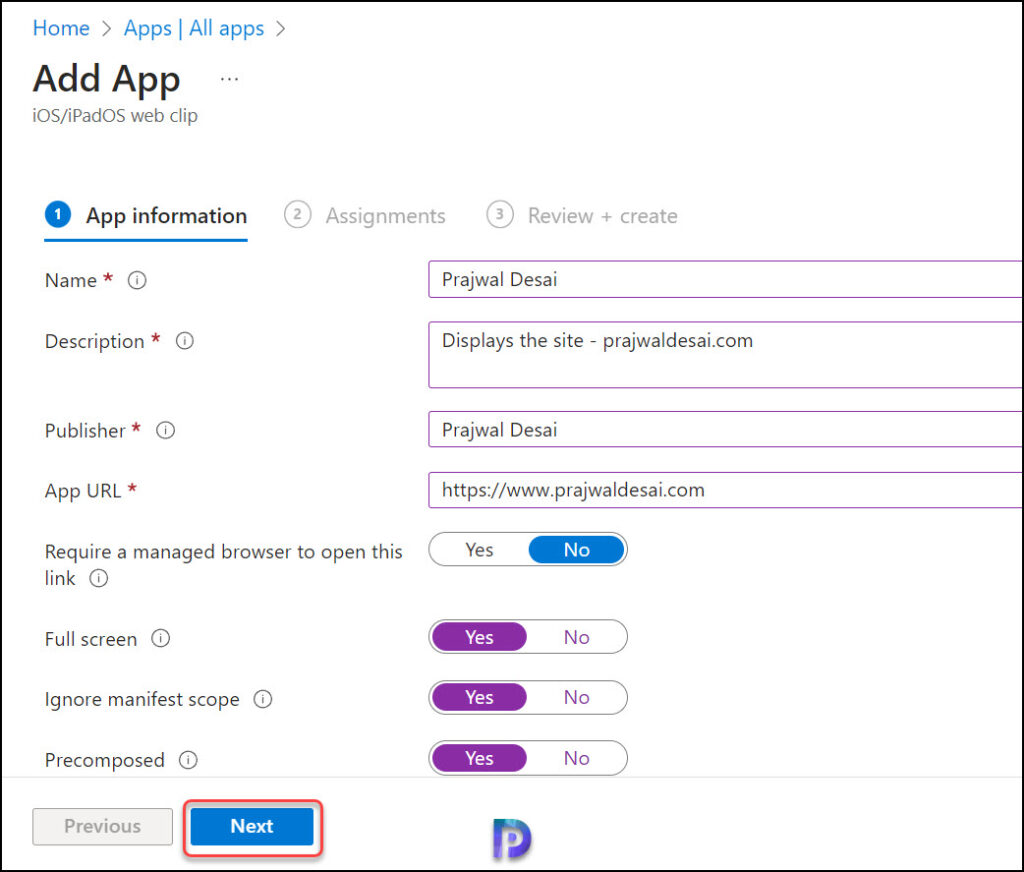Show info icon beside Ignore manifest scope

263,699
